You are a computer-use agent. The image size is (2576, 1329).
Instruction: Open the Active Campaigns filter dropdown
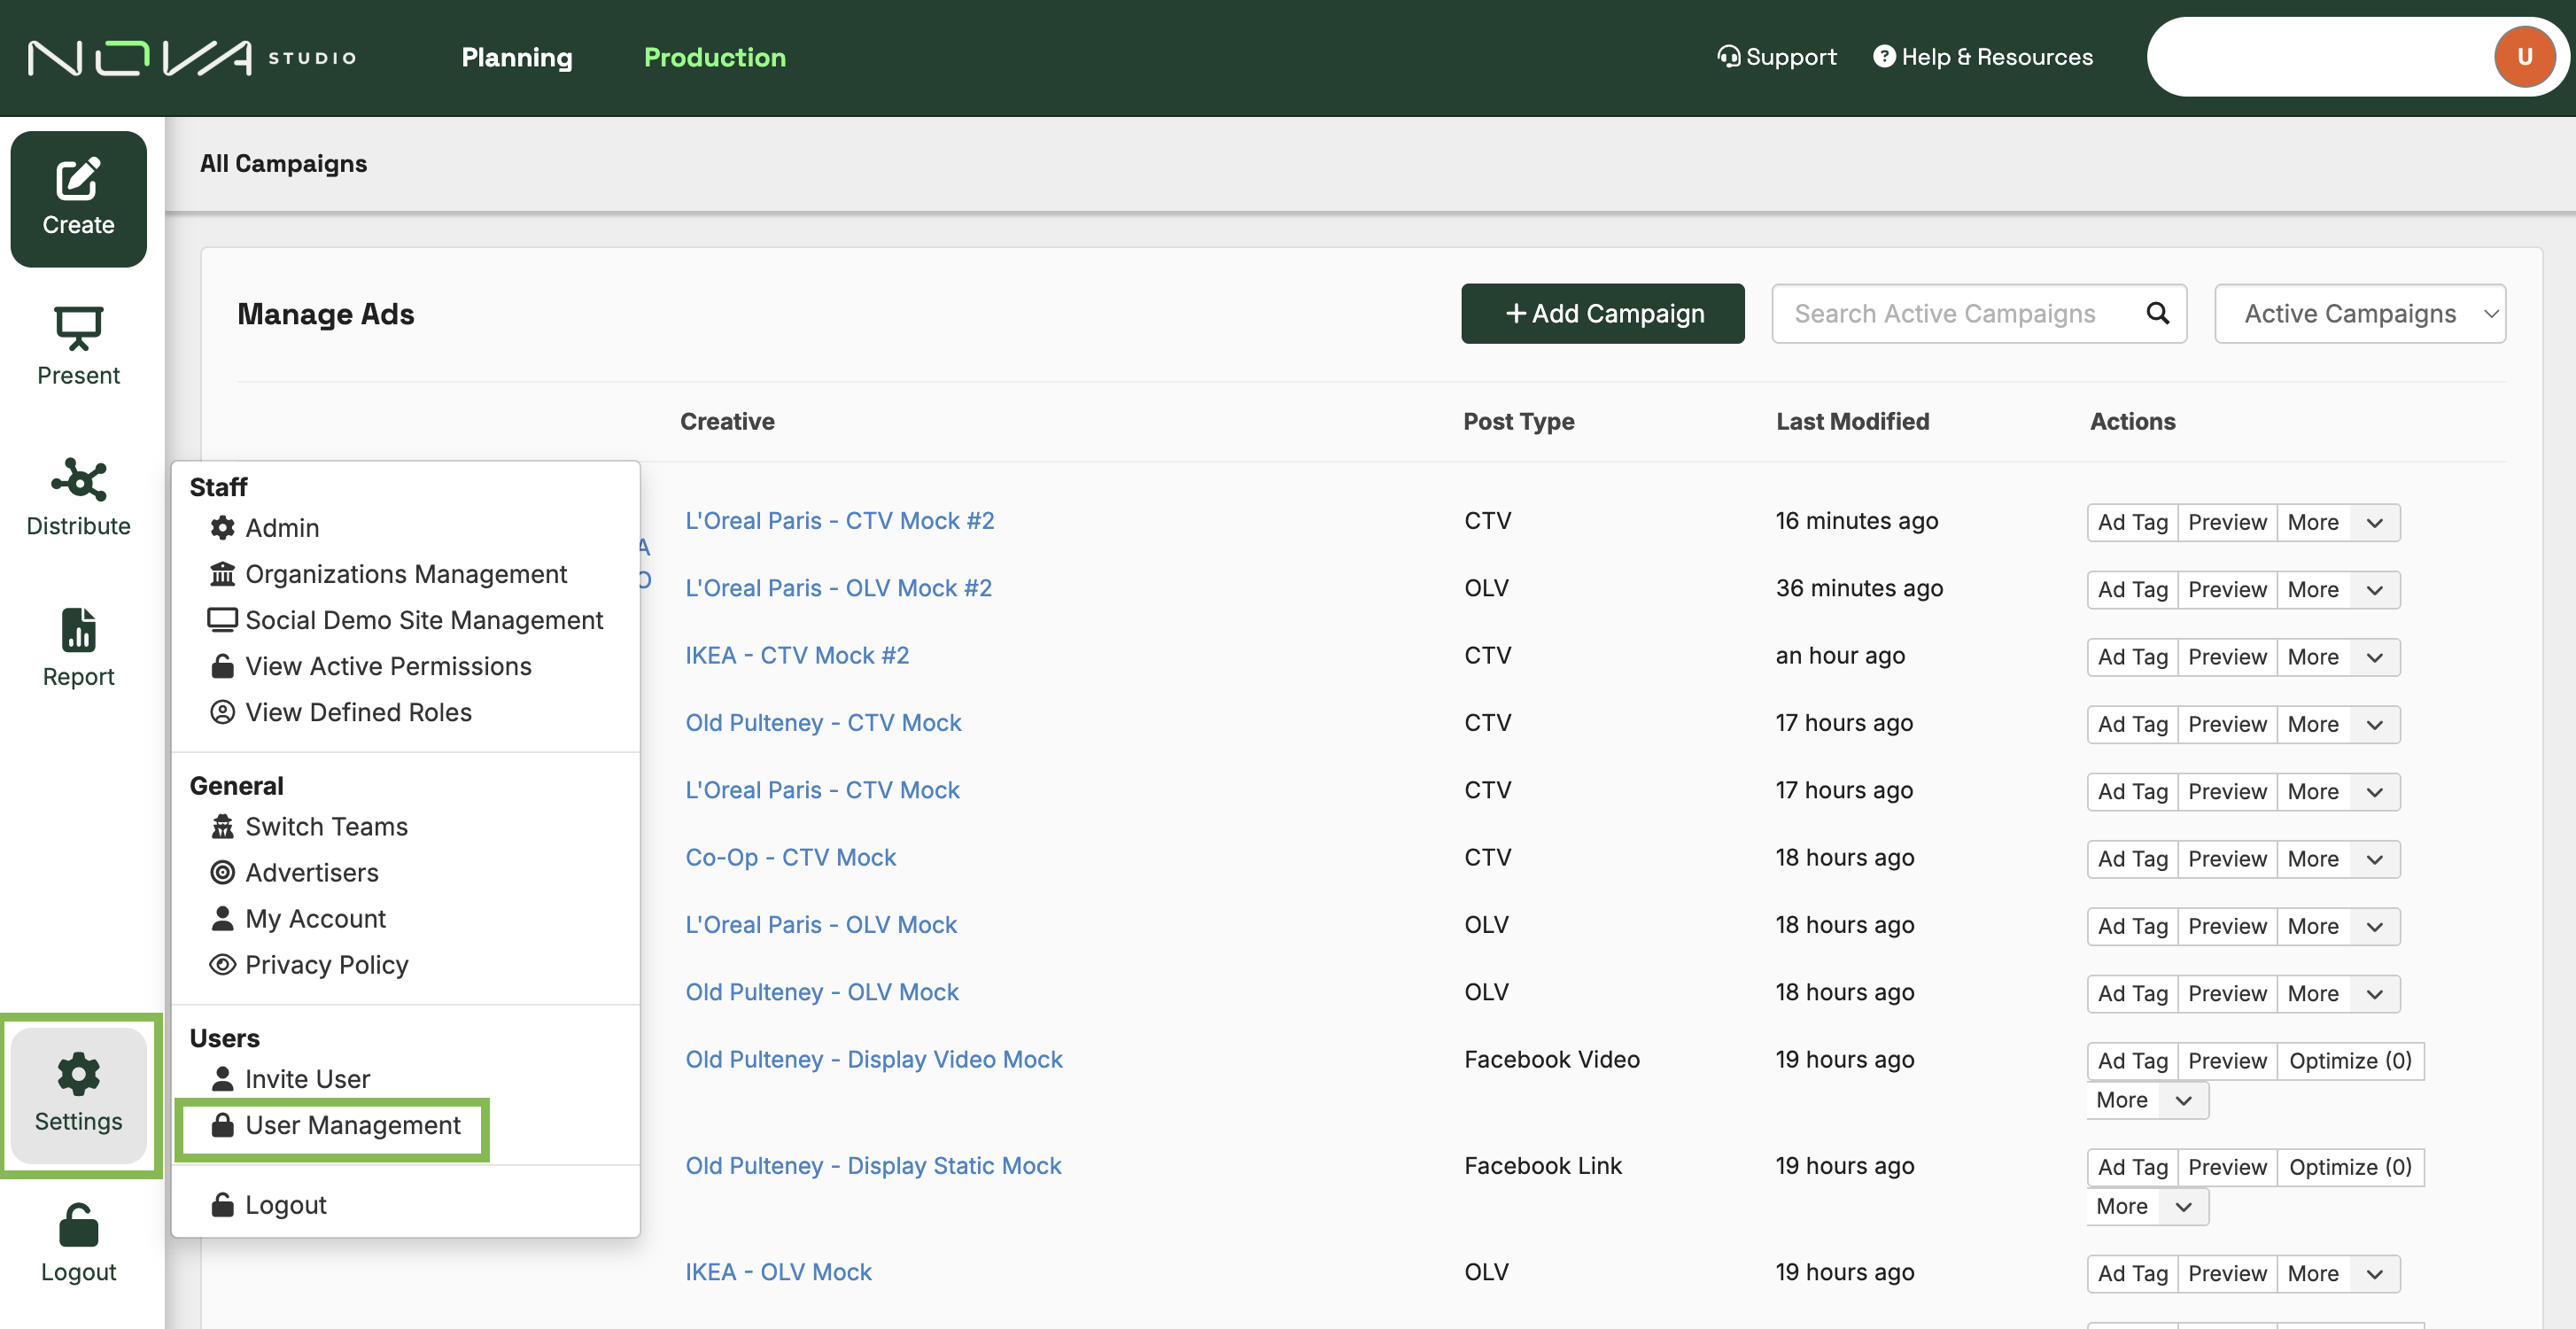pyautogui.click(x=2360, y=313)
